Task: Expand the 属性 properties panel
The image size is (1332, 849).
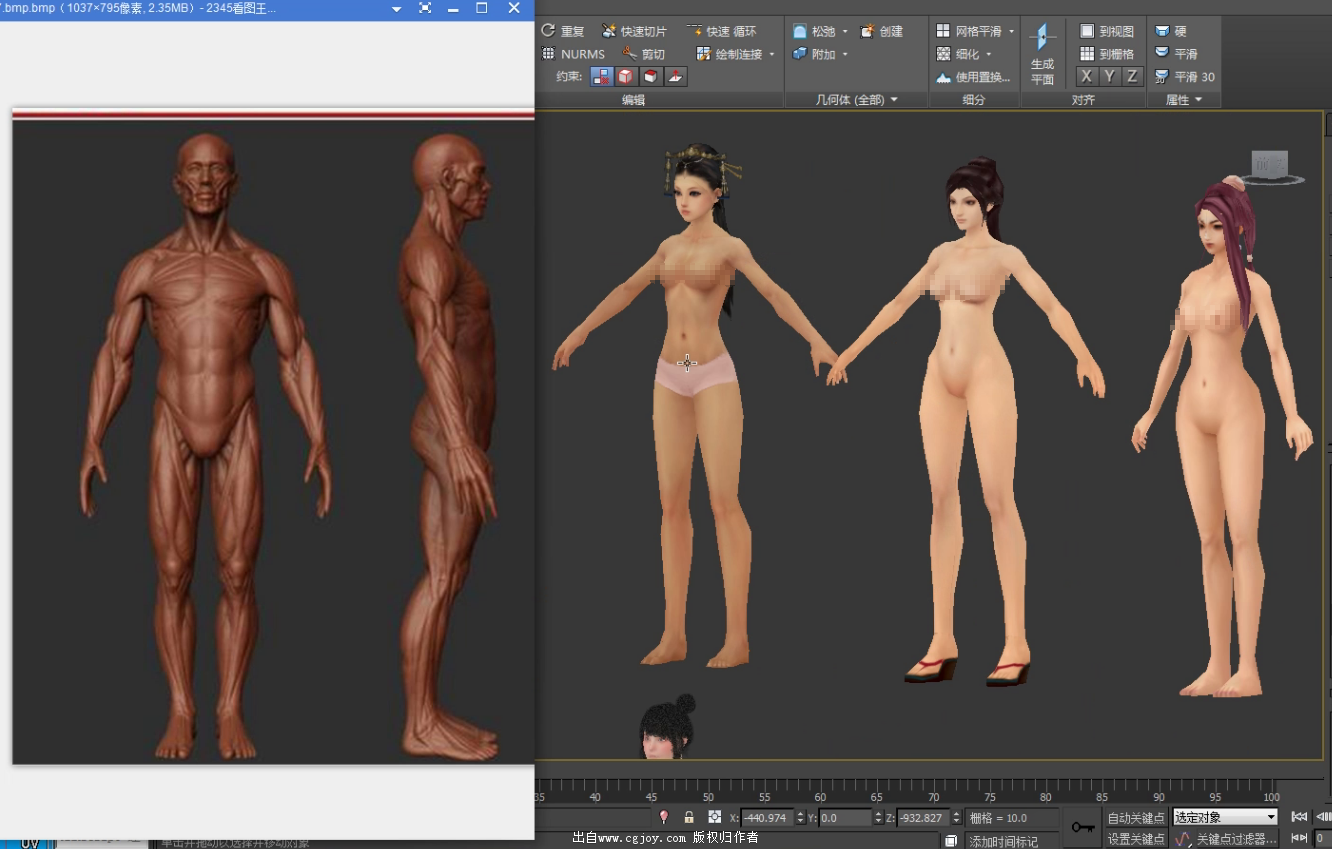Action: (x=1184, y=100)
